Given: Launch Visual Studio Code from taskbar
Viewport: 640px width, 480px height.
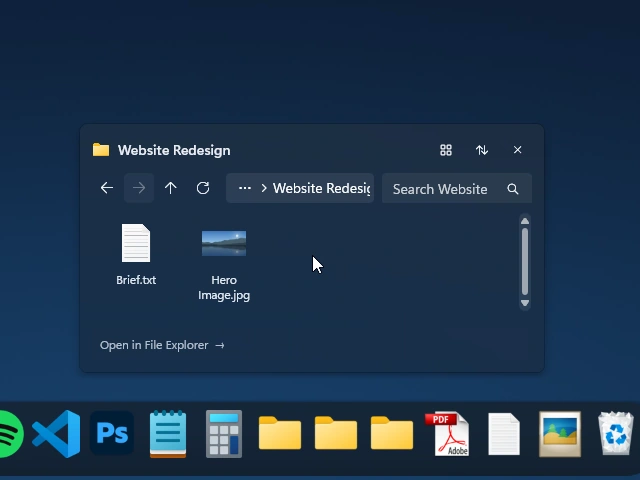Looking at the screenshot, I should (x=56, y=434).
